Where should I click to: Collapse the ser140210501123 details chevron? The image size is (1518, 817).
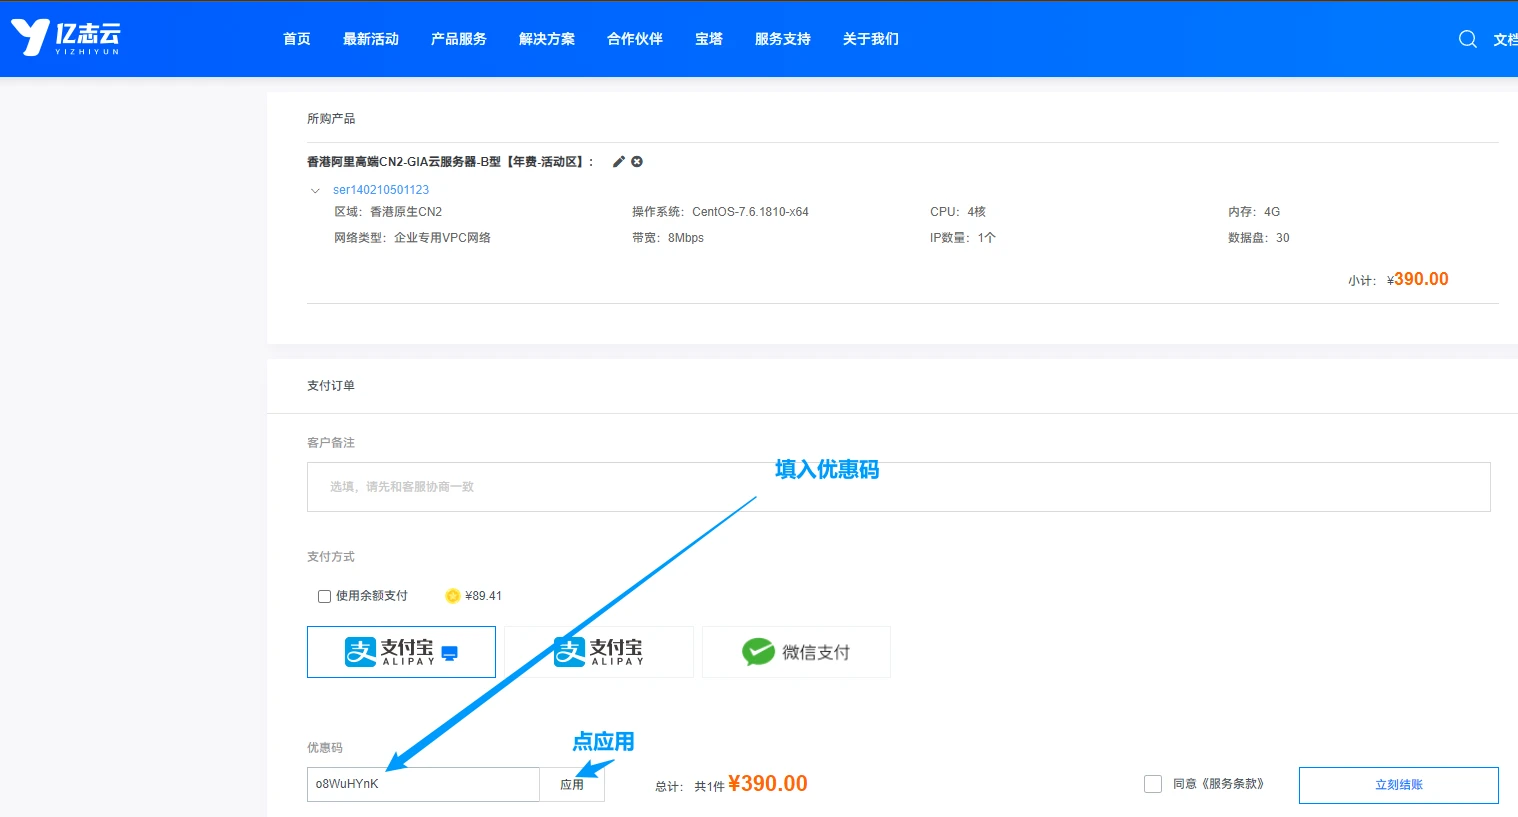315,190
